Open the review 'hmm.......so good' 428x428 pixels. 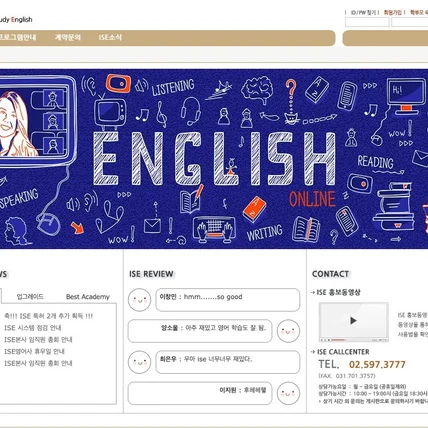pyautogui.click(x=228, y=300)
